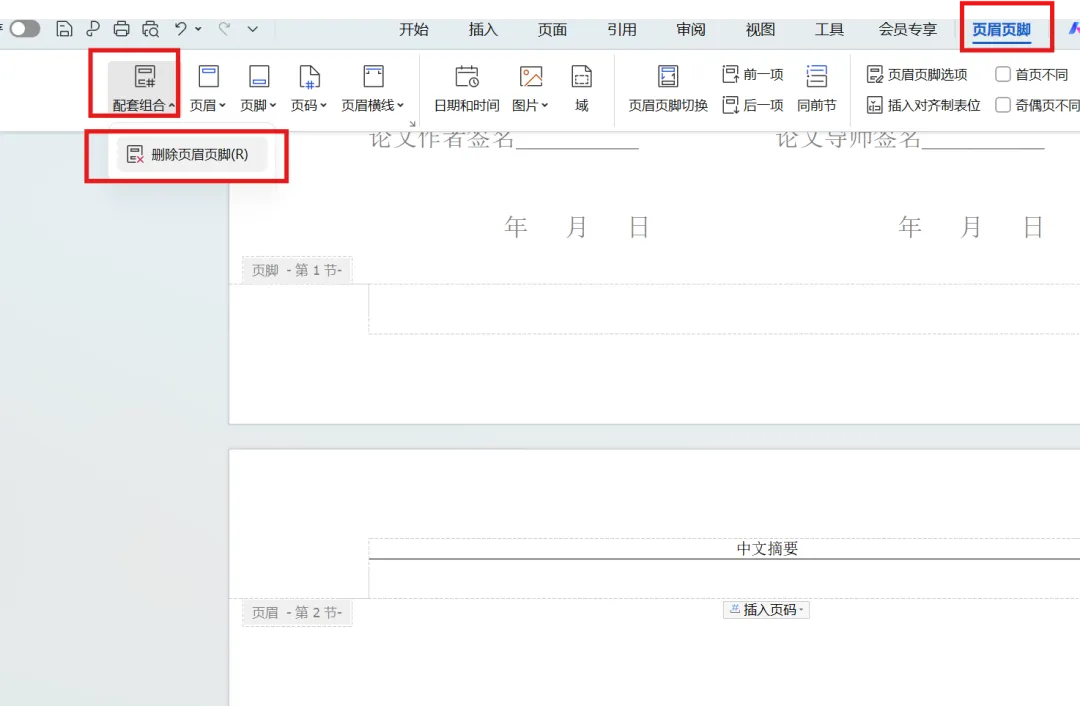Screen dimensions: 1080x706
Task: Click the export to PDF icon
Action: (x=92, y=29)
